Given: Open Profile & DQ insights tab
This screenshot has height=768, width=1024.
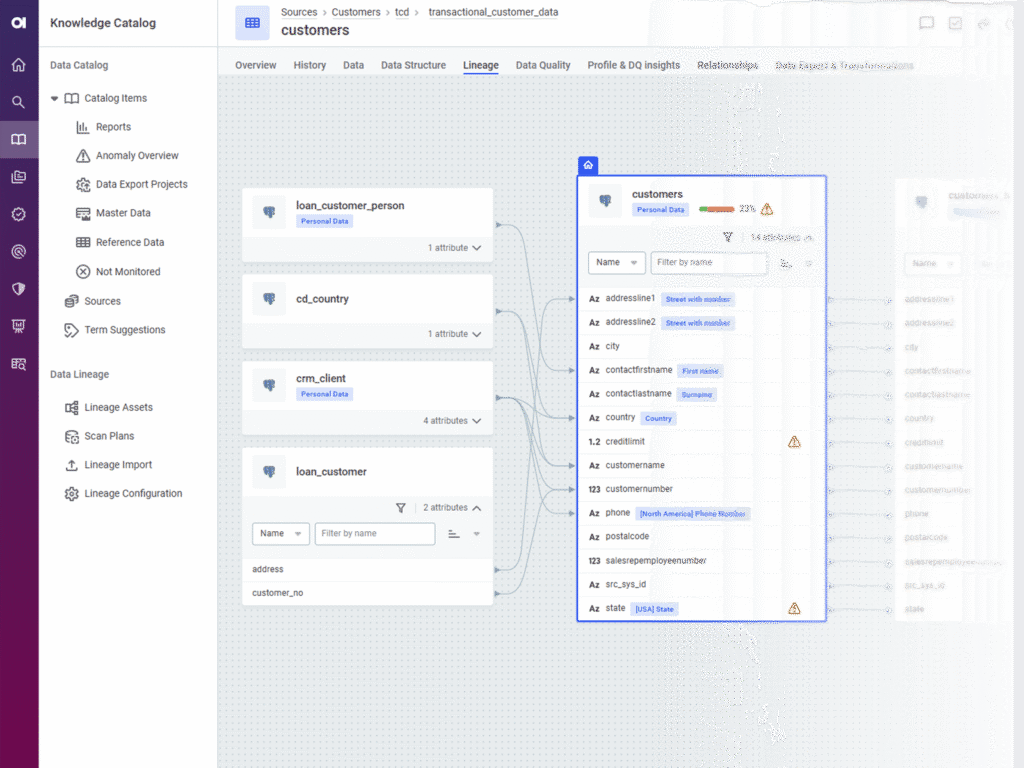Looking at the screenshot, I should [x=633, y=65].
